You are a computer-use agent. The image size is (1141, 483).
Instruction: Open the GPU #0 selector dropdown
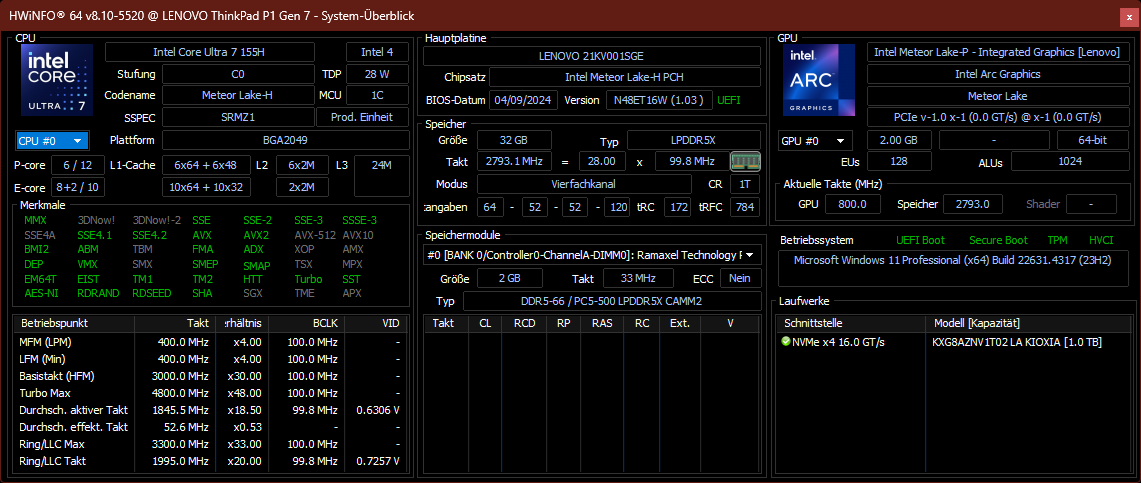815,140
